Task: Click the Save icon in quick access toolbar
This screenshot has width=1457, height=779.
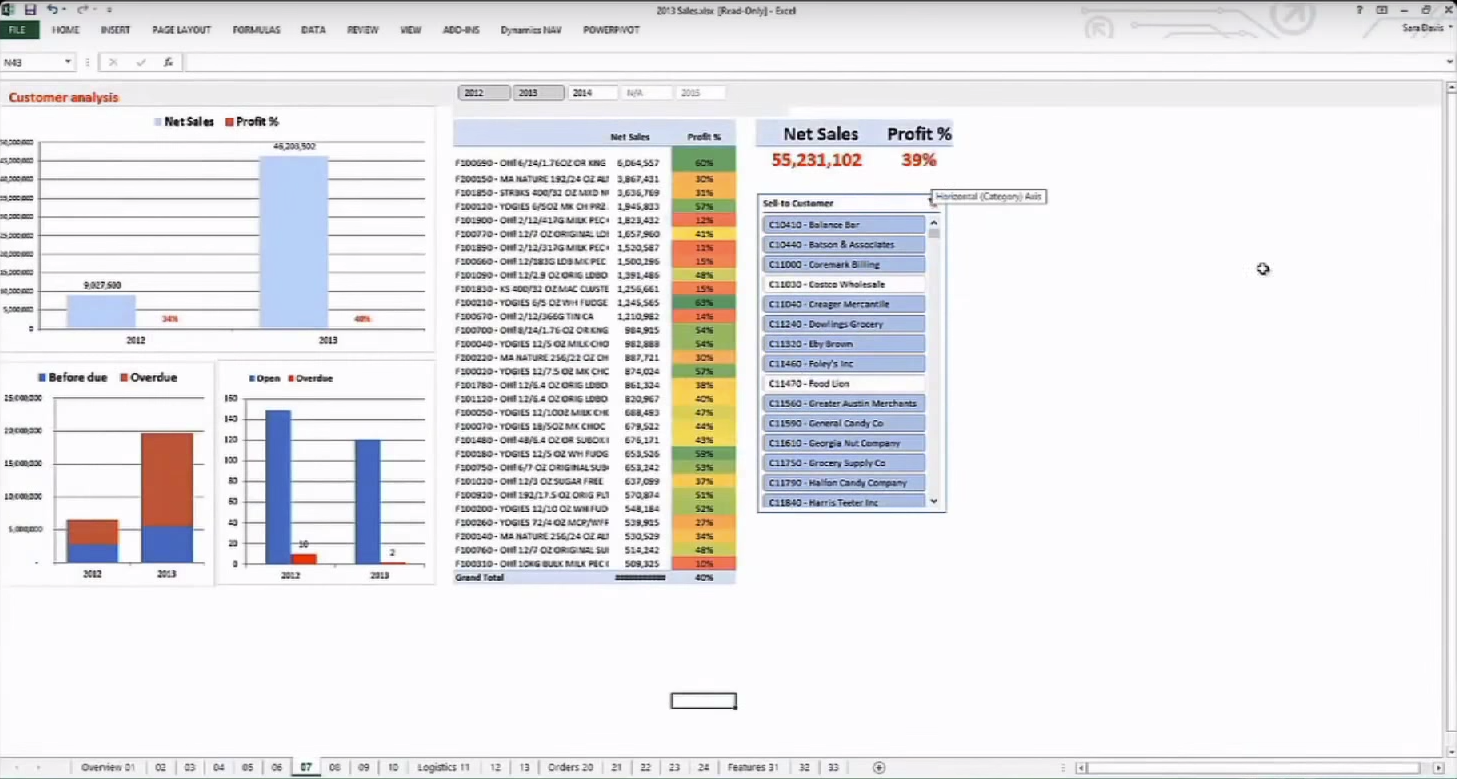Action: [30, 9]
